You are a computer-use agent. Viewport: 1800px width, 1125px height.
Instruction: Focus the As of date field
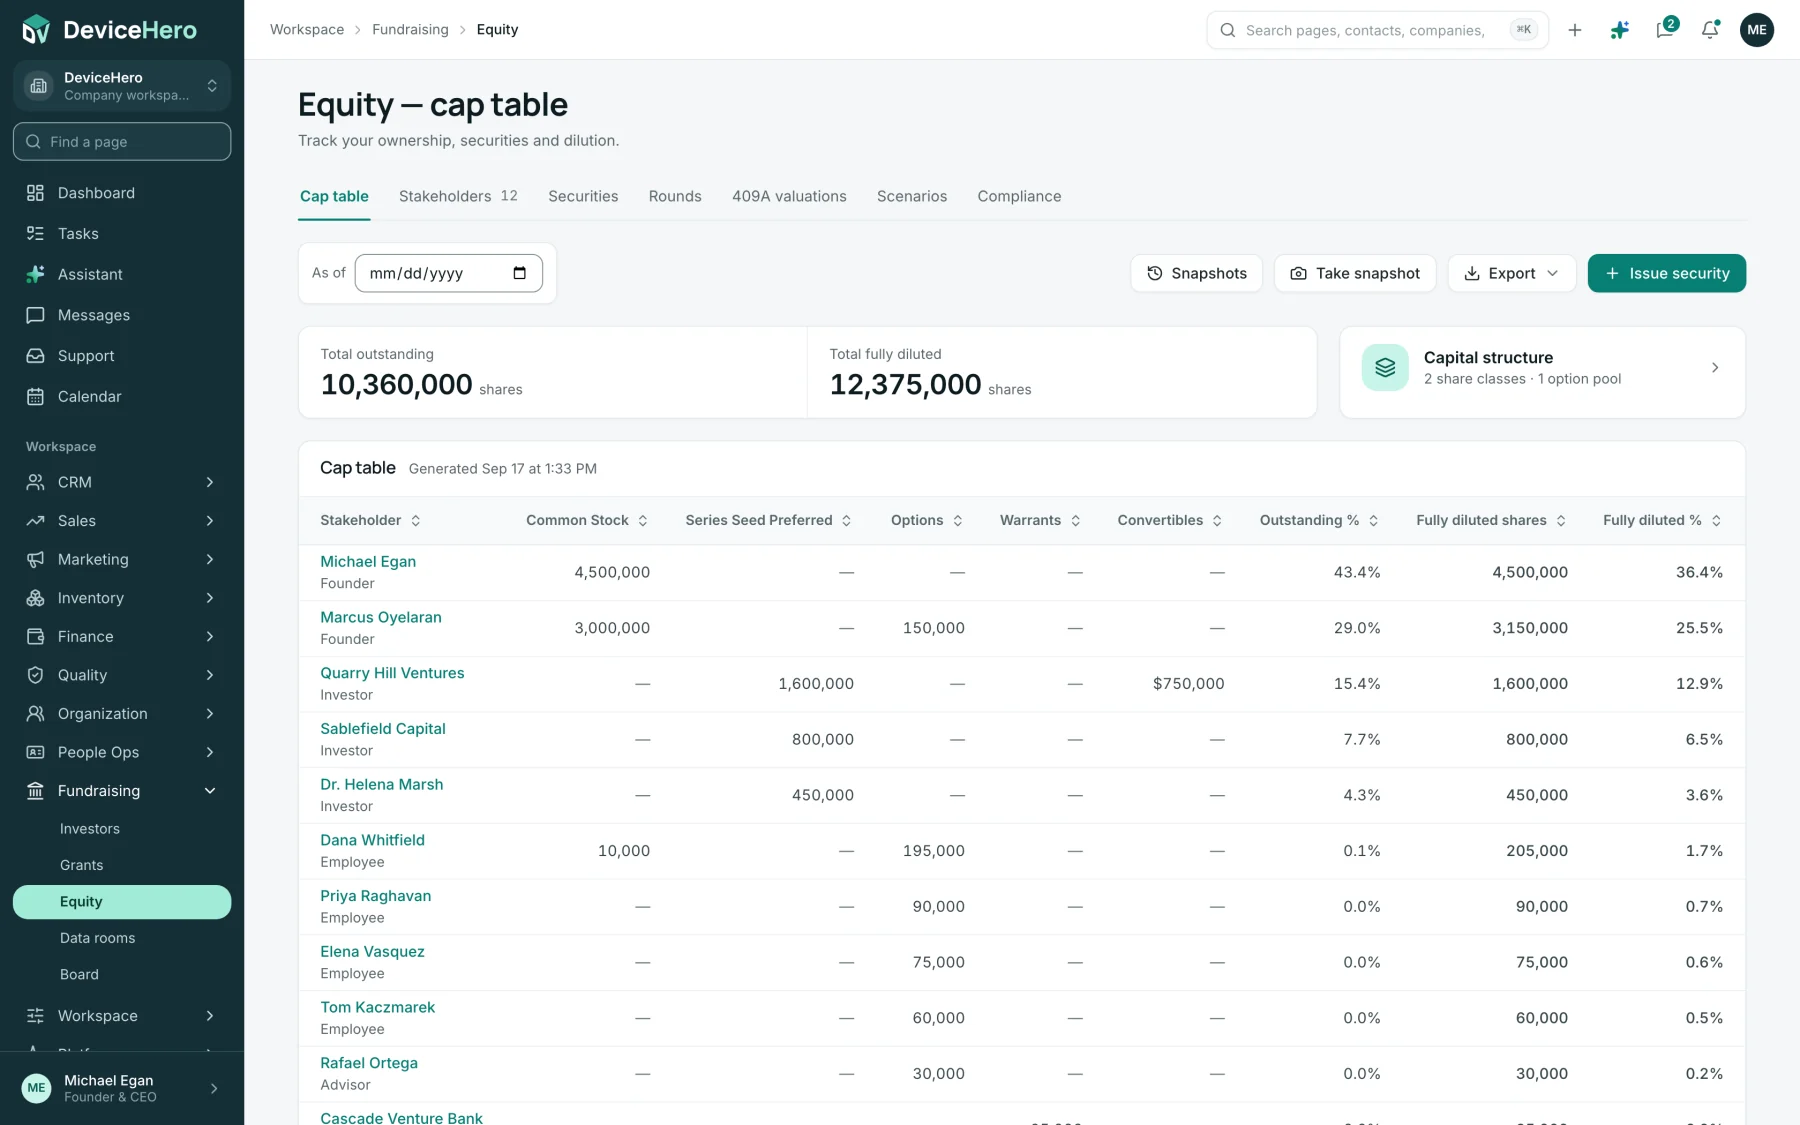pos(448,273)
